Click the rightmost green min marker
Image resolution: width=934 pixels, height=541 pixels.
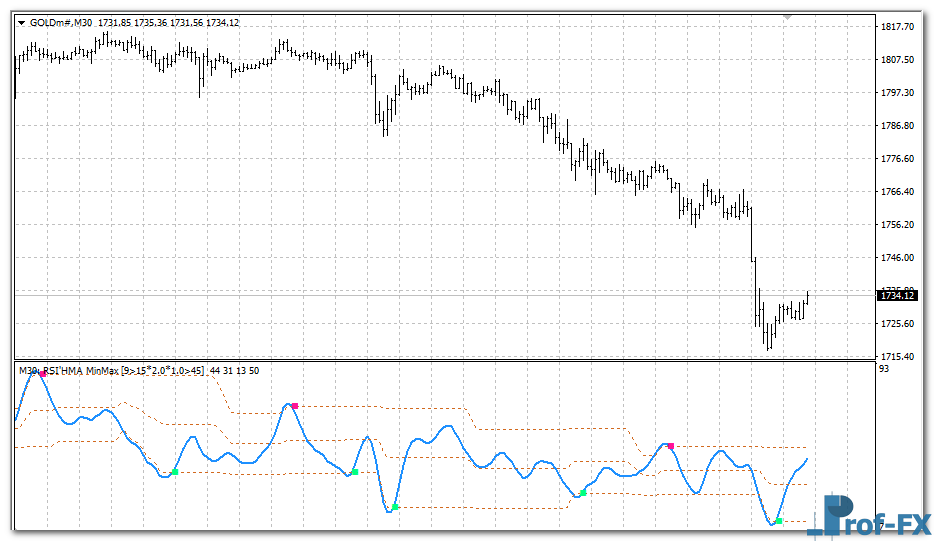click(779, 521)
